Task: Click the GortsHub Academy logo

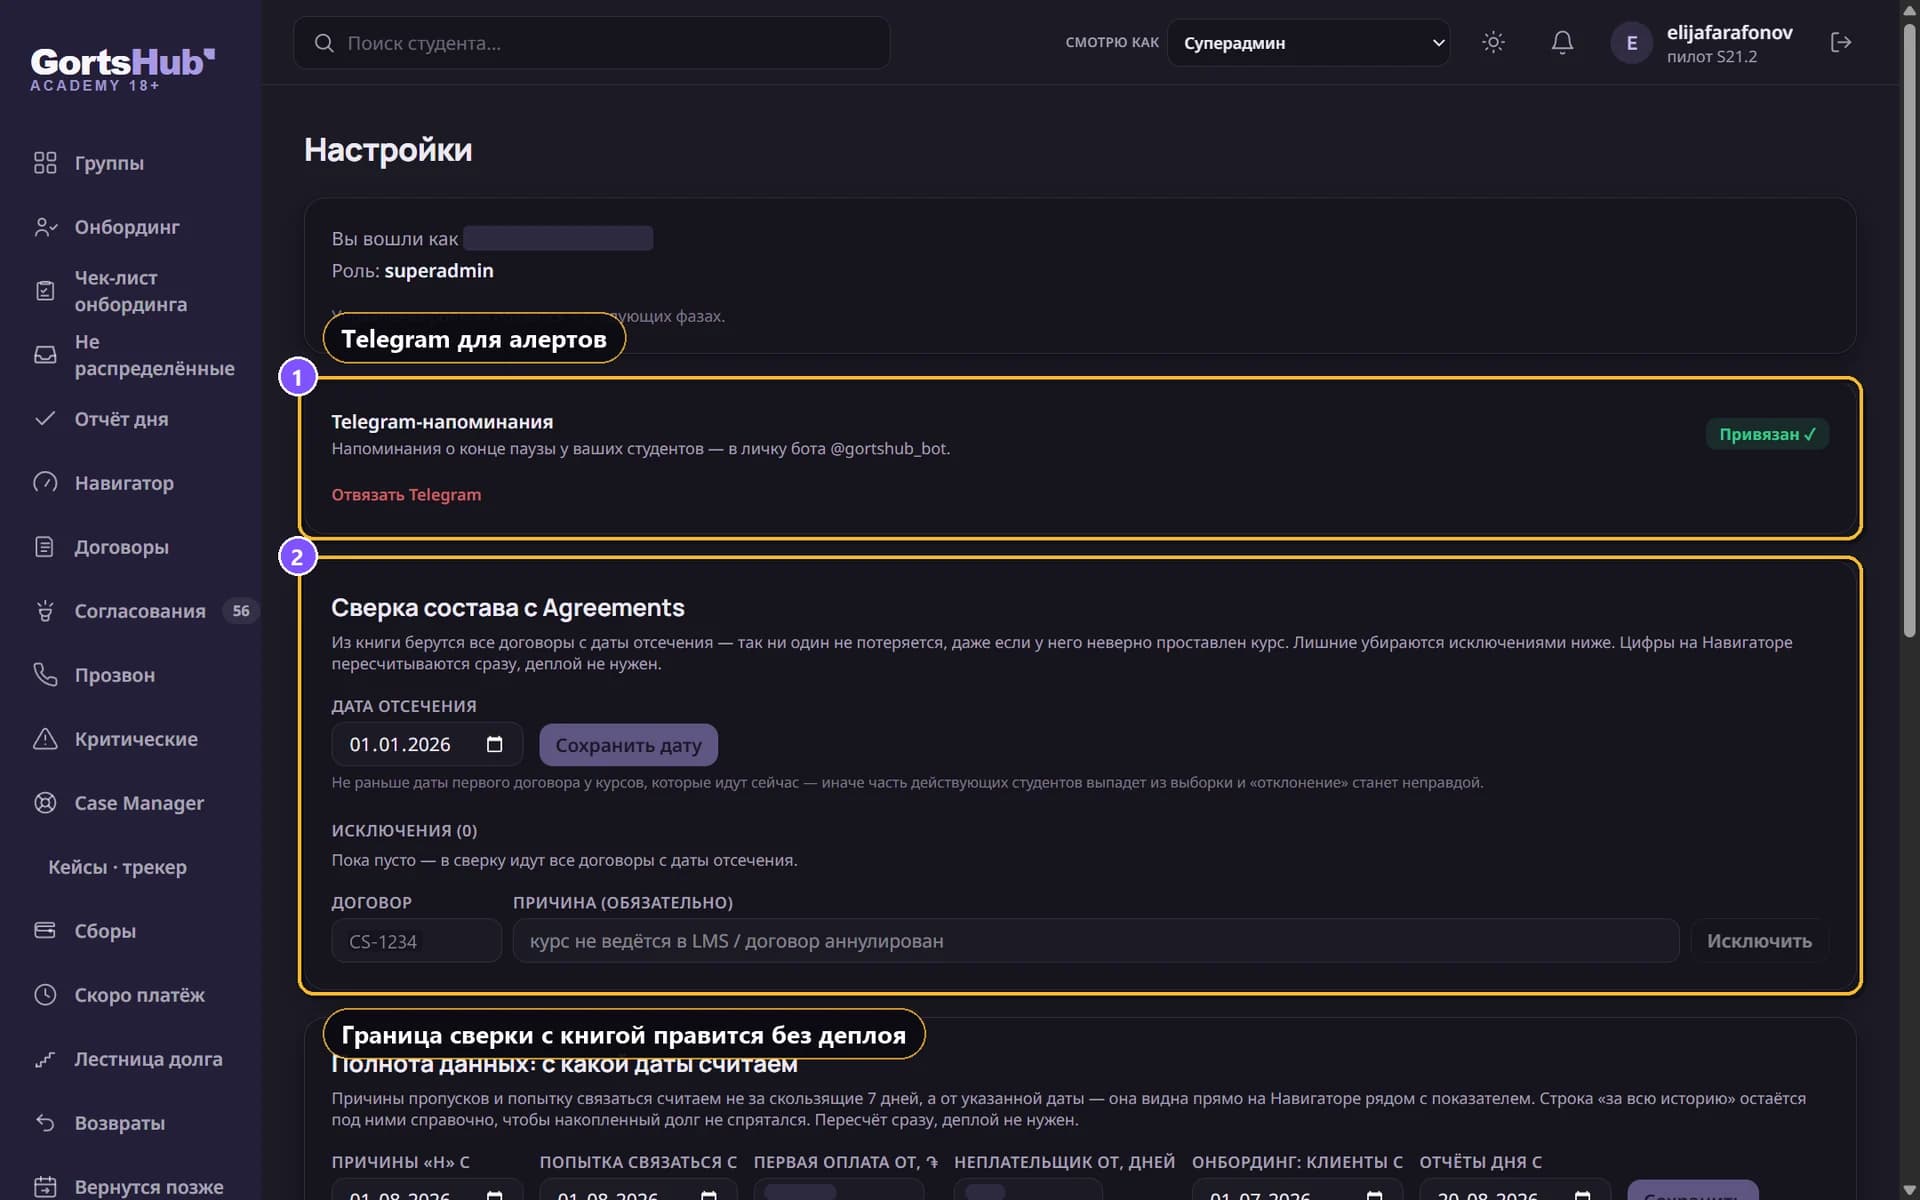Action: click(x=123, y=69)
